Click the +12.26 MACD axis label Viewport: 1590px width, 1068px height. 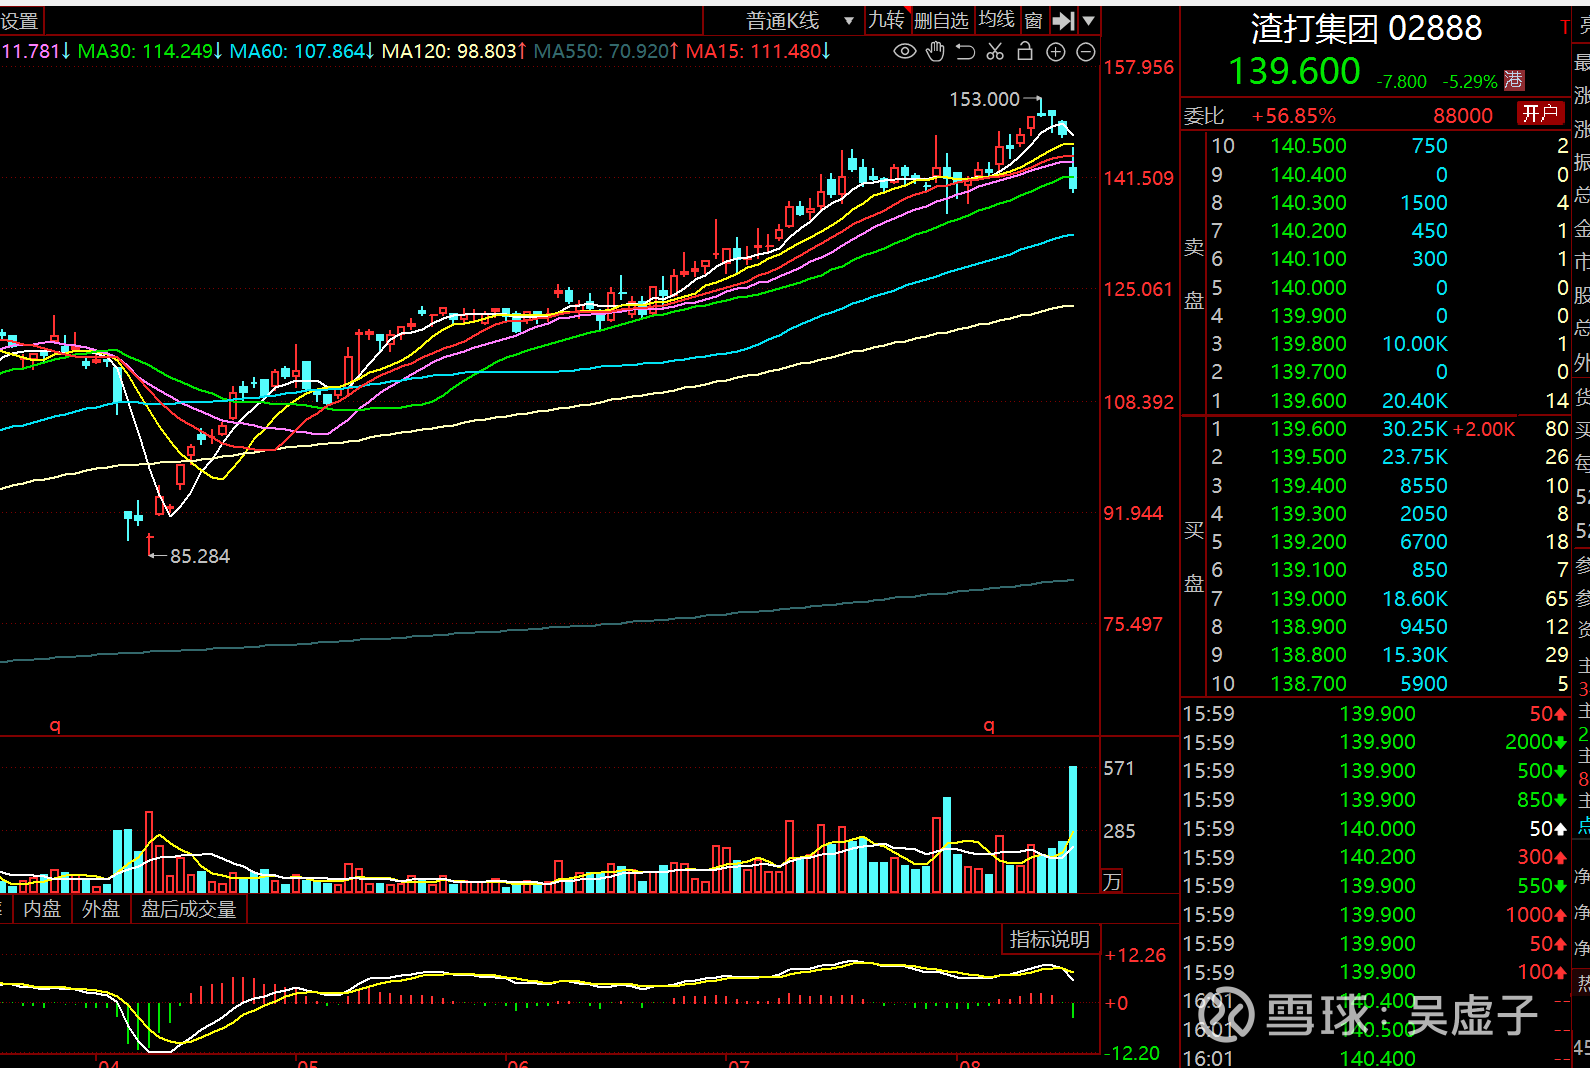[1135, 955]
